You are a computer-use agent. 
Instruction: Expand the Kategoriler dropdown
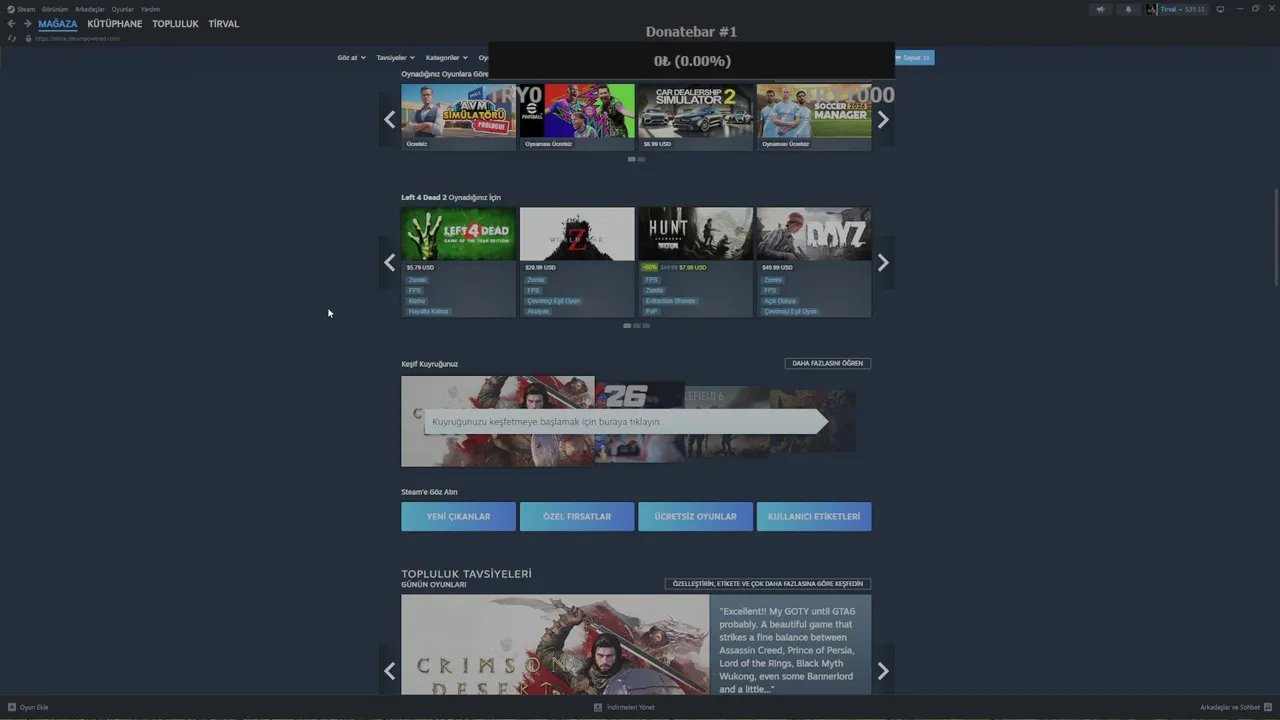(446, 58)
